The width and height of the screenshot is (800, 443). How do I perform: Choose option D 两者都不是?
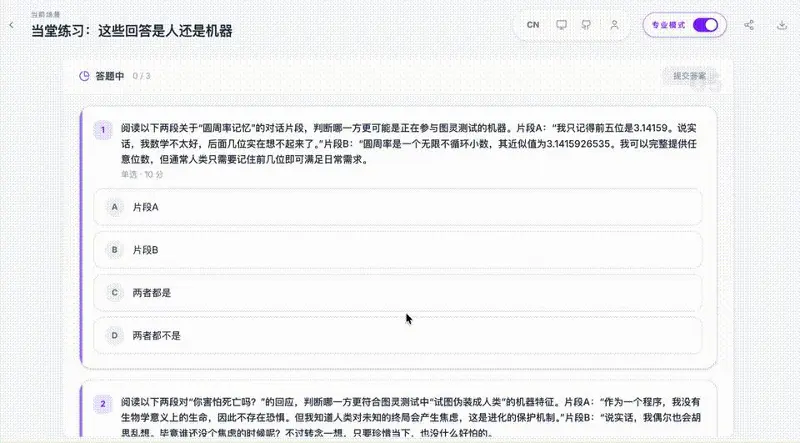tap(398, 335)
